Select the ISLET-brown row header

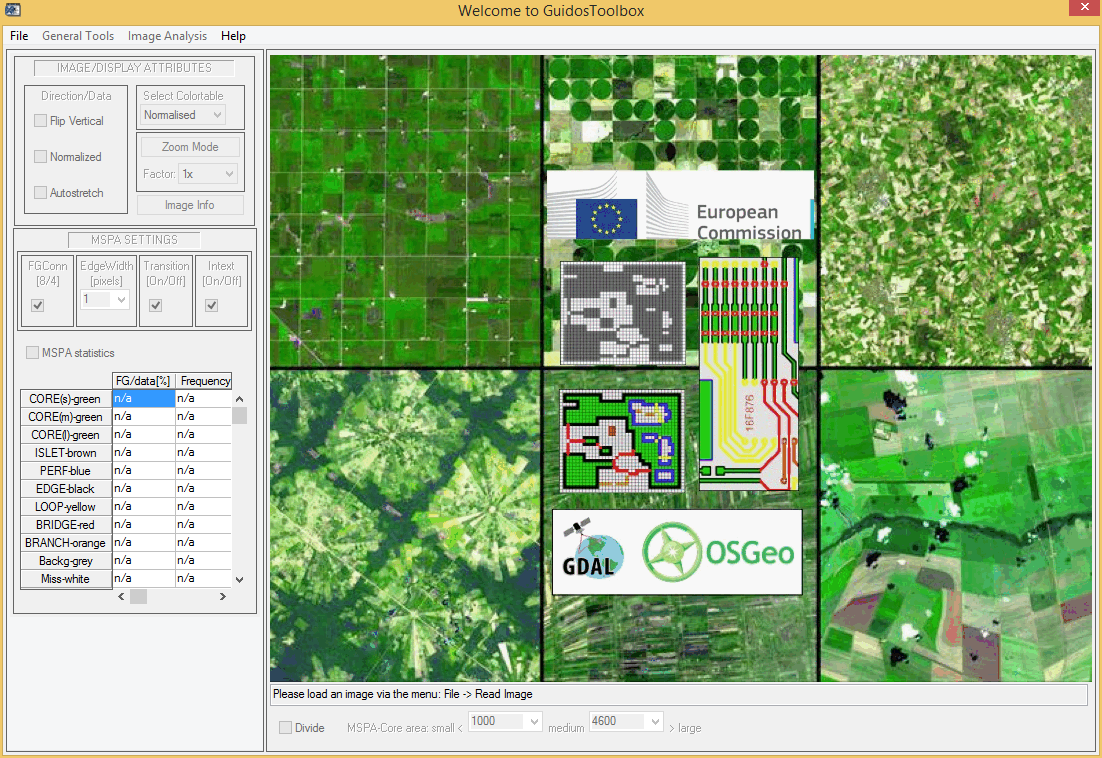pos(66,453)
